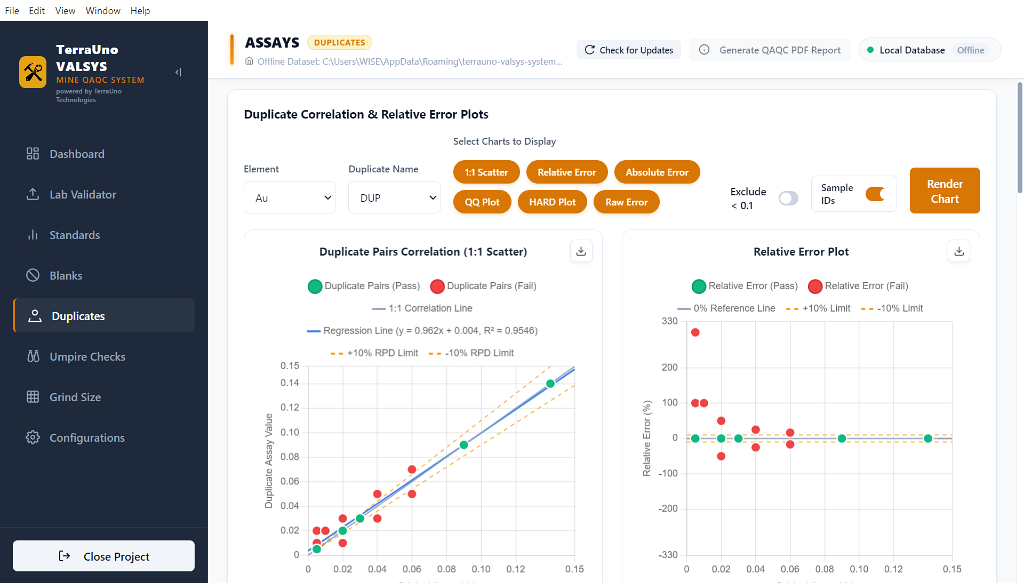The width and height of the screenshot is (1024, 583).
Task: Open the File menu
Action: pyautogui.click(x=12, y=10)
